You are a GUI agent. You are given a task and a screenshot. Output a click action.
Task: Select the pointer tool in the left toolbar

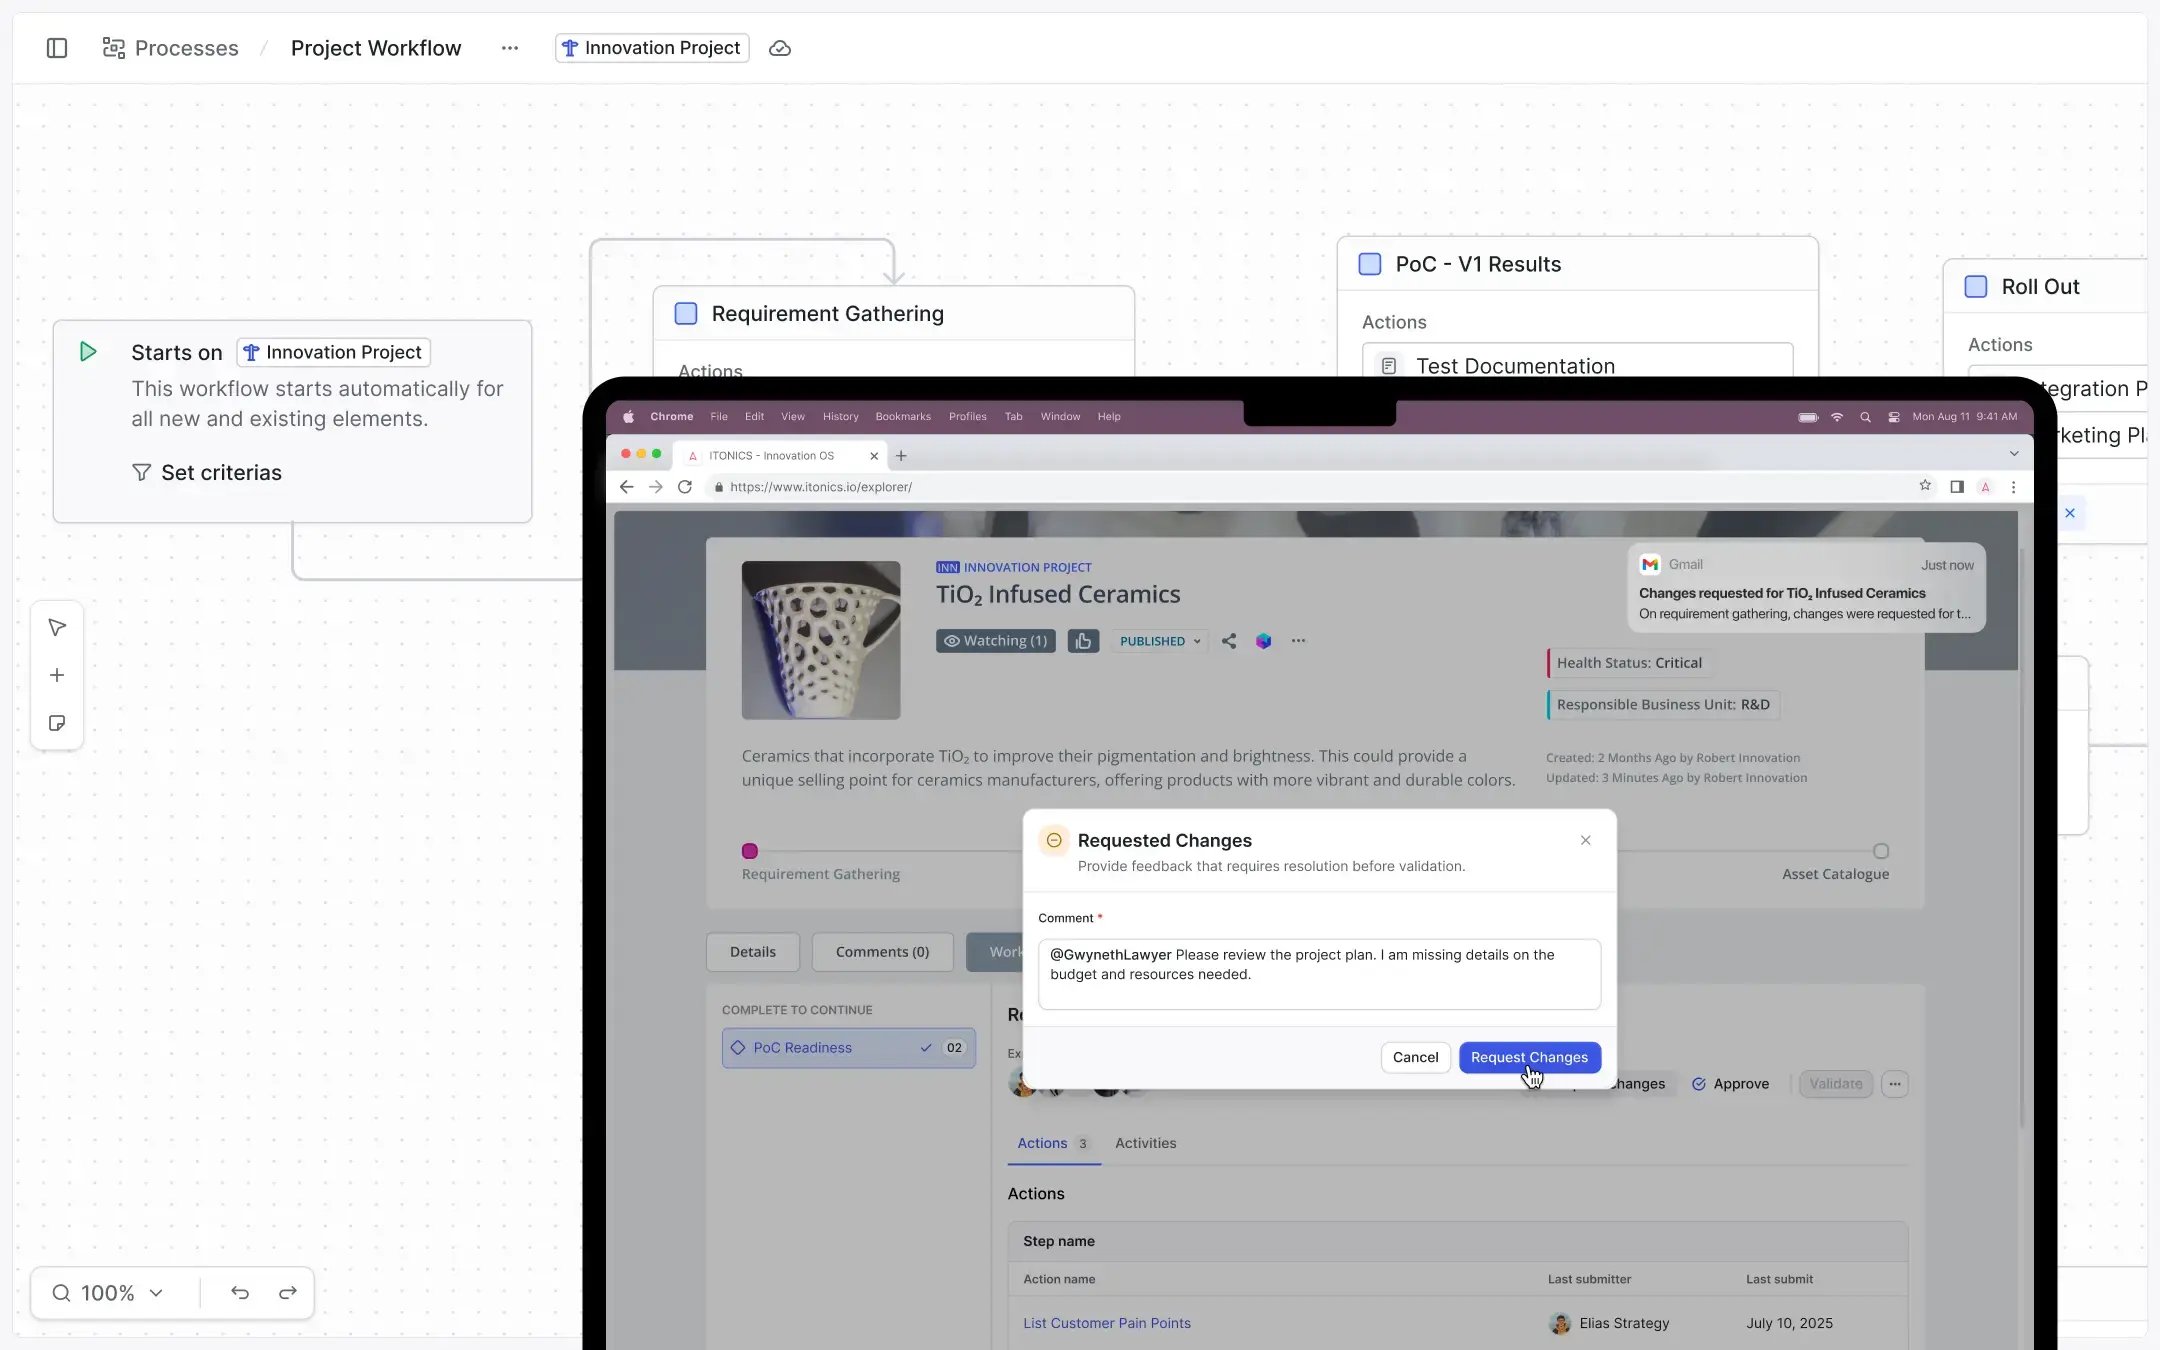(x=57, y=627)
